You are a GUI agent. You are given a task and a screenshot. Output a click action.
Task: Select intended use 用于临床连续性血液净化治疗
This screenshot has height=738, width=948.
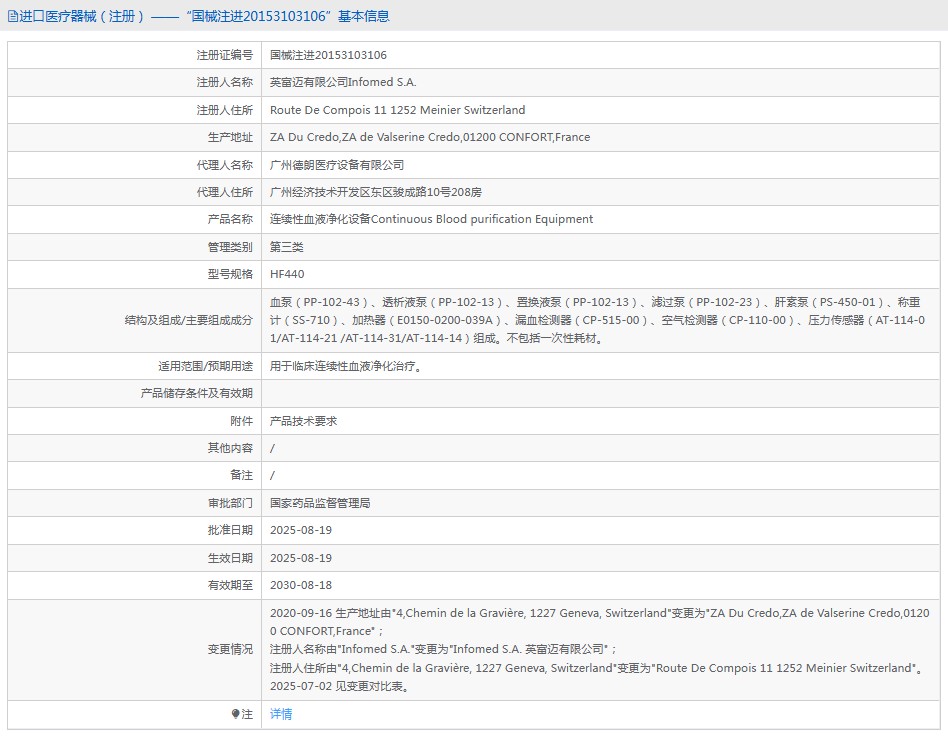tap(346, 366)
